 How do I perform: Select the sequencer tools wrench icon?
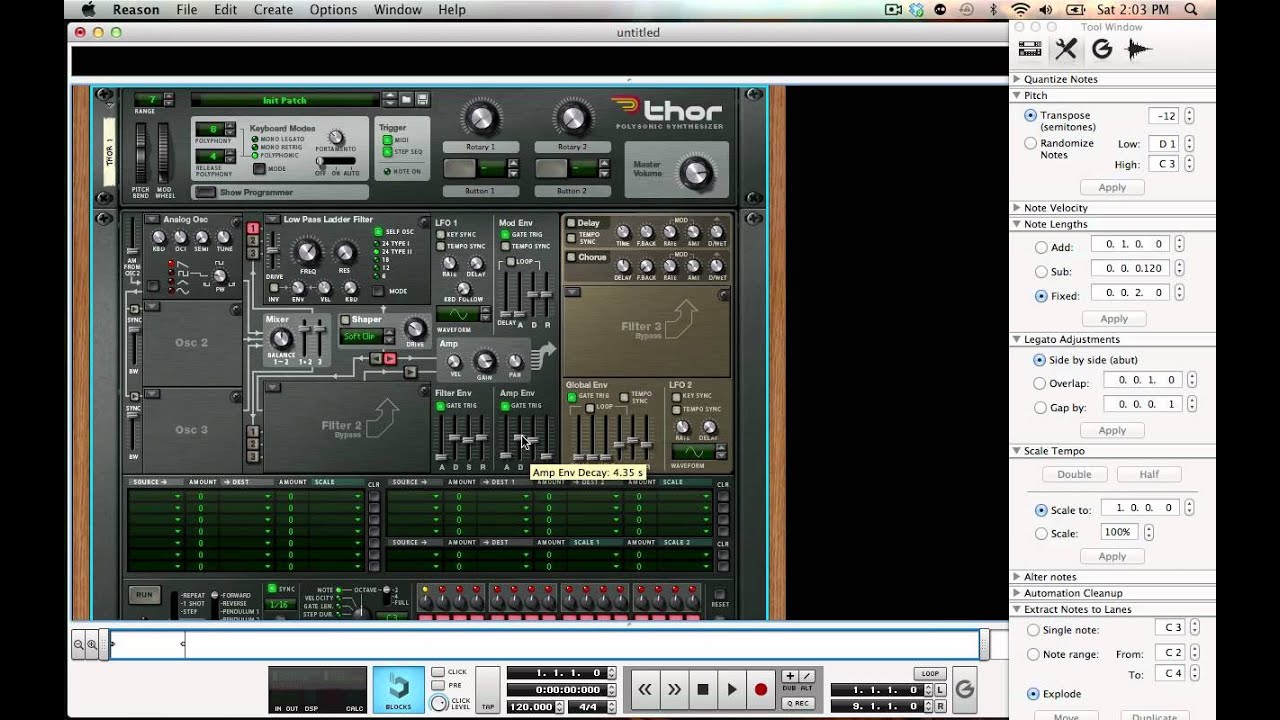point(1066,49)
